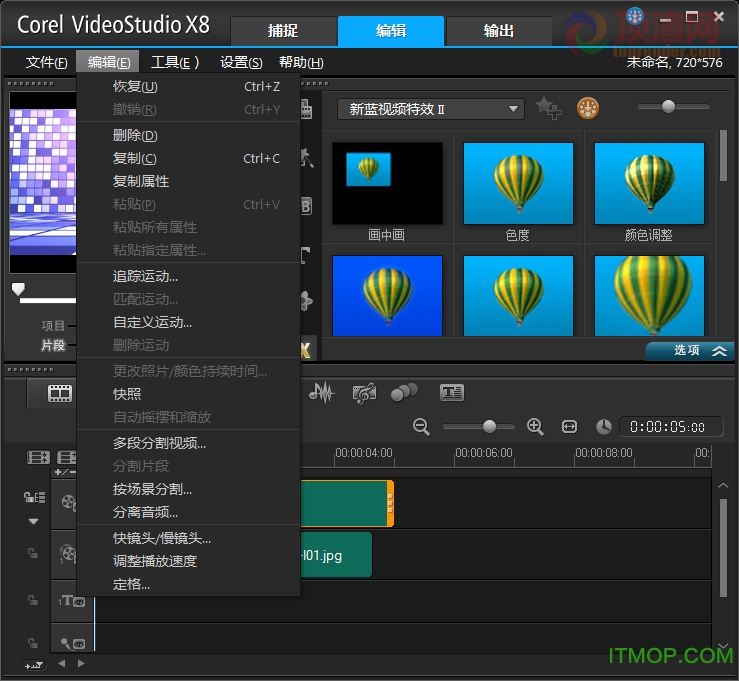739x681 pixels.
Task: Click the orange film reel icon
Action: 588,108
